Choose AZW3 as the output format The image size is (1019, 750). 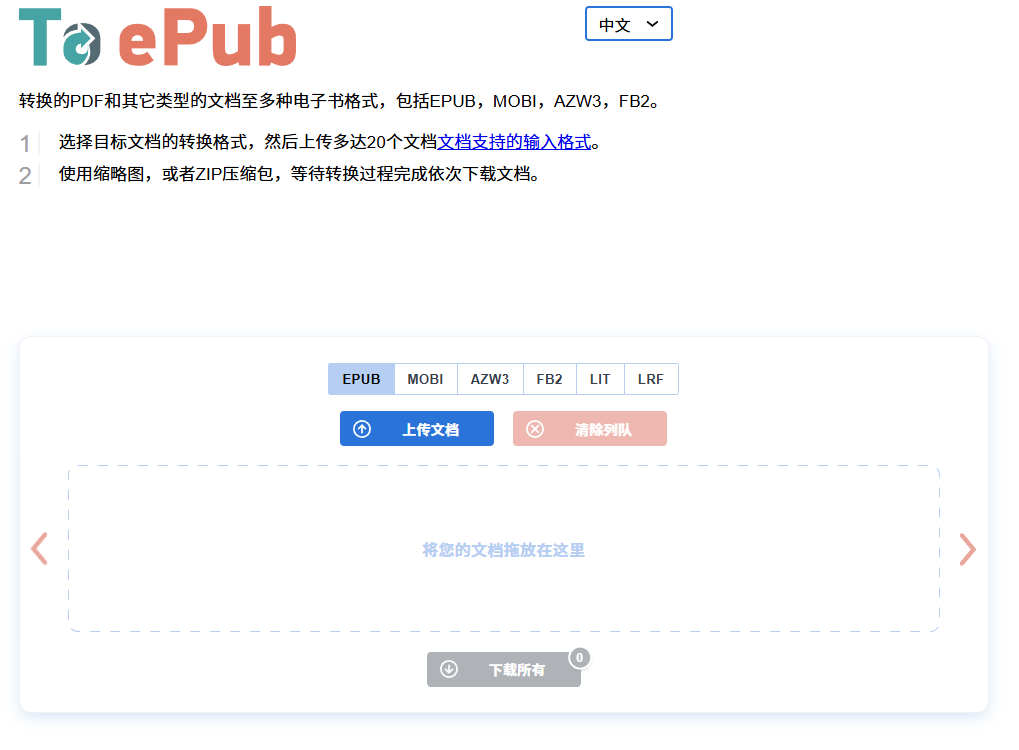coord(490,379)
